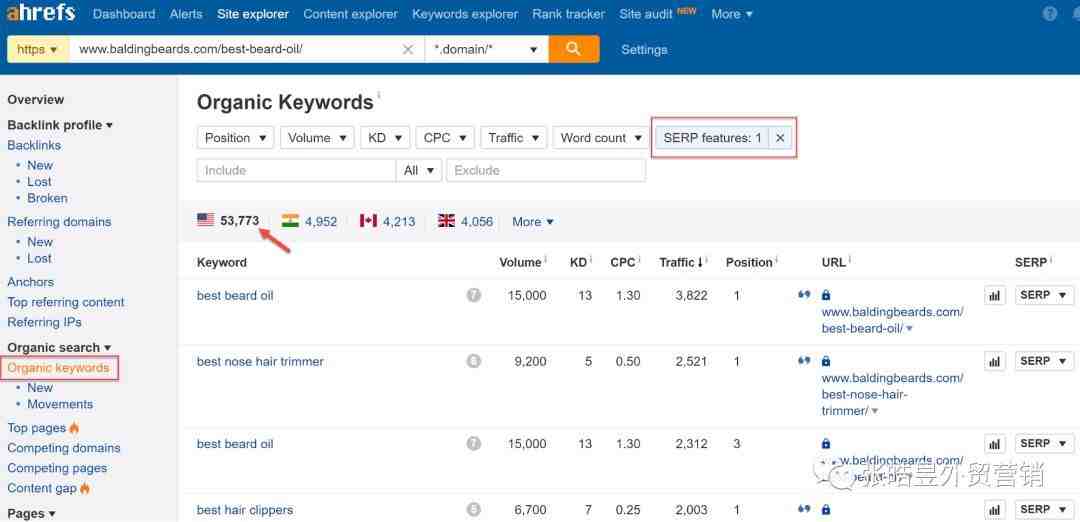
Task: Select Organic keywords in the sidebar
Action: pos(59,368)
